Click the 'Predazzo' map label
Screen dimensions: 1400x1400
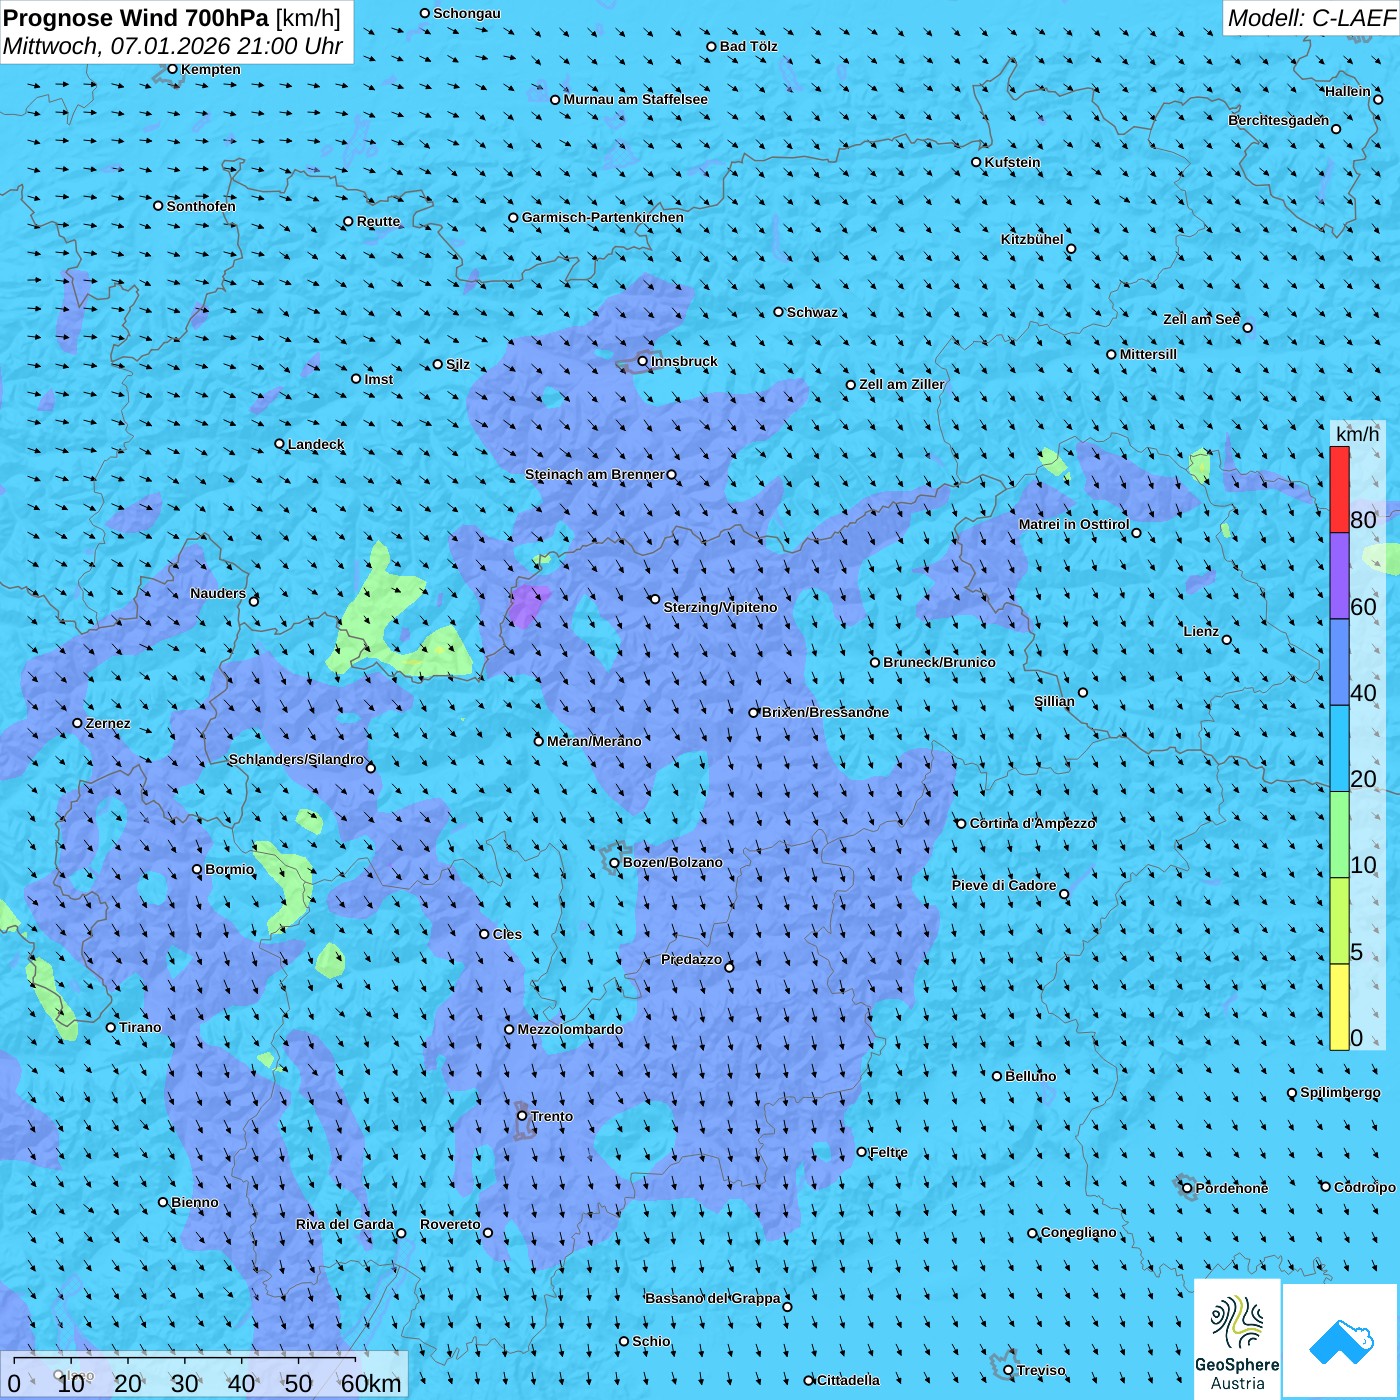pyautogui.click(x=691, y=959)
